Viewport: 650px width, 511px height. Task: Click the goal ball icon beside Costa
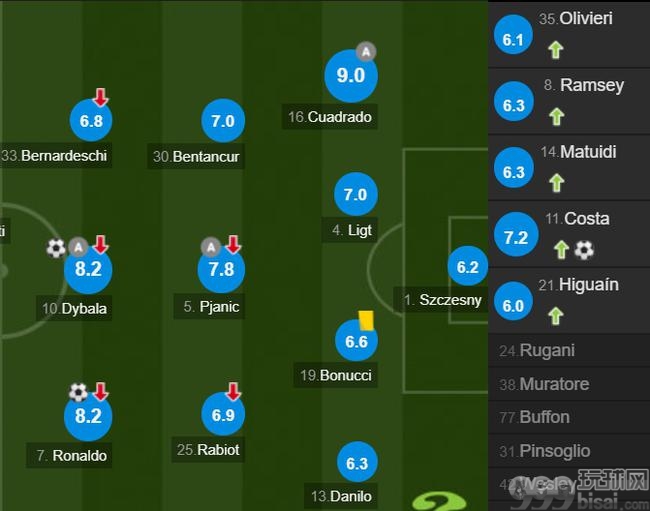(x=584, y=250)
